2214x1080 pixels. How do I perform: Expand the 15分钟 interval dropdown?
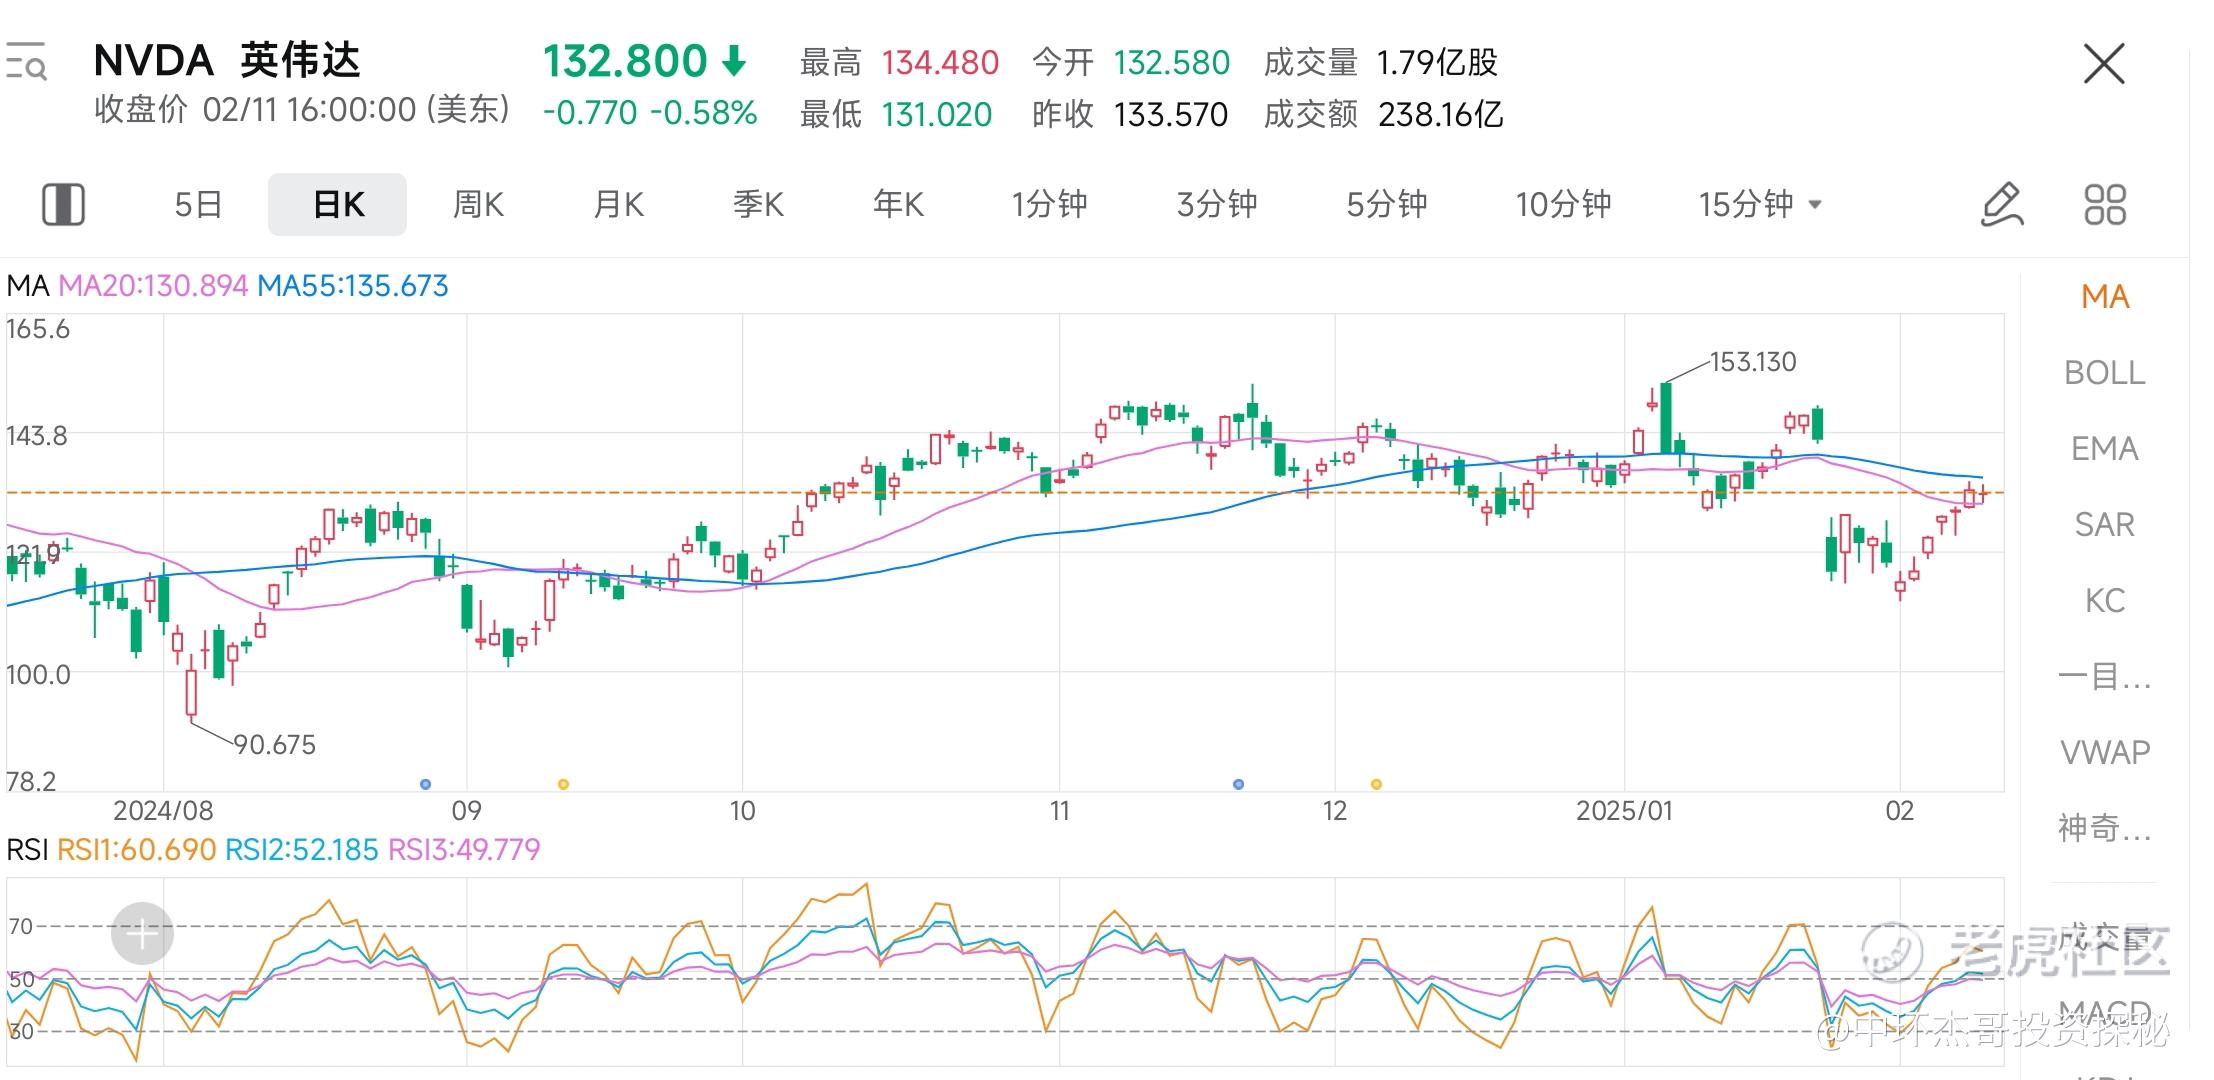(x=1760, y=204)
